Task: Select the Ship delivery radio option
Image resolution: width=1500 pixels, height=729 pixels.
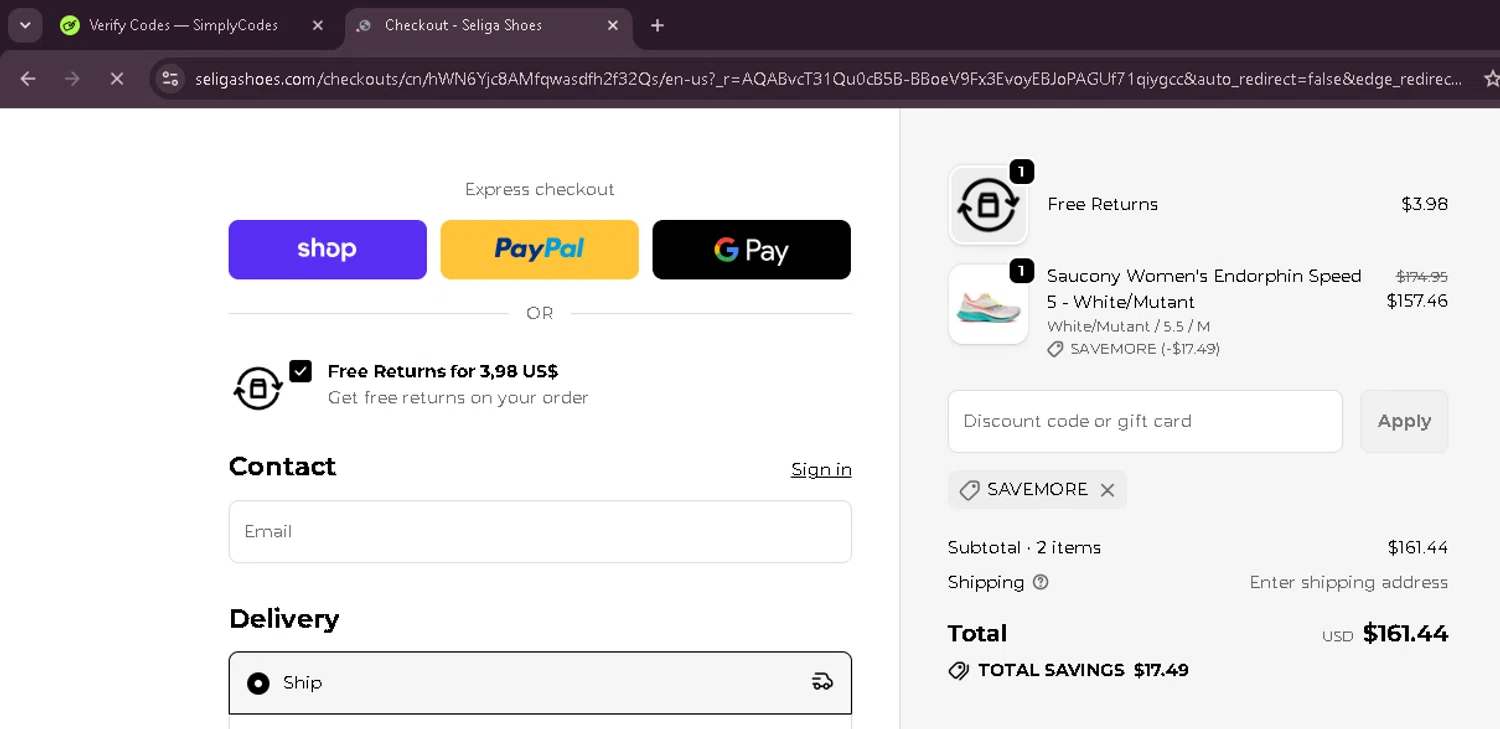Action: tap(258, 683)
